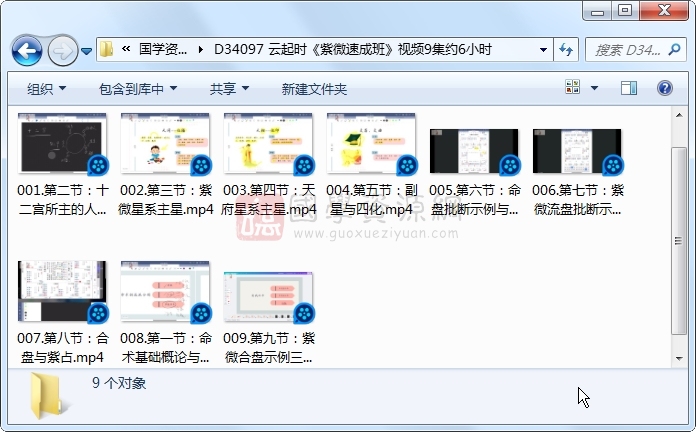Click file name 006.第七节：紫微流盘批断示...
This screenshot has height=432, width=696.
(577, 200)
